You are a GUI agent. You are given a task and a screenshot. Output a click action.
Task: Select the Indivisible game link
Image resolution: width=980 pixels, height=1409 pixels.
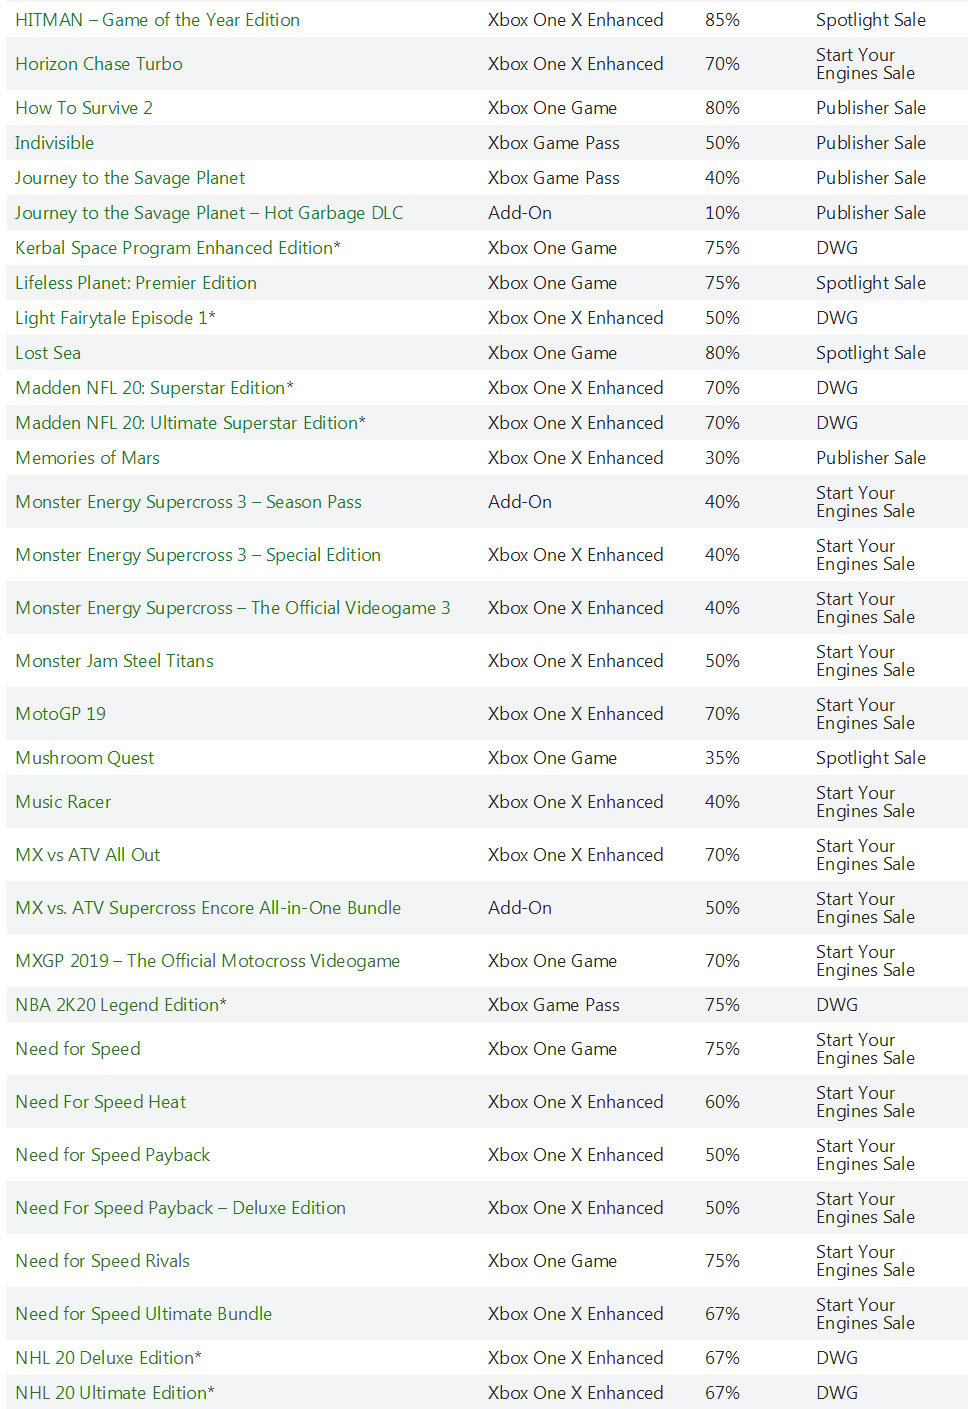pos(54,143)
